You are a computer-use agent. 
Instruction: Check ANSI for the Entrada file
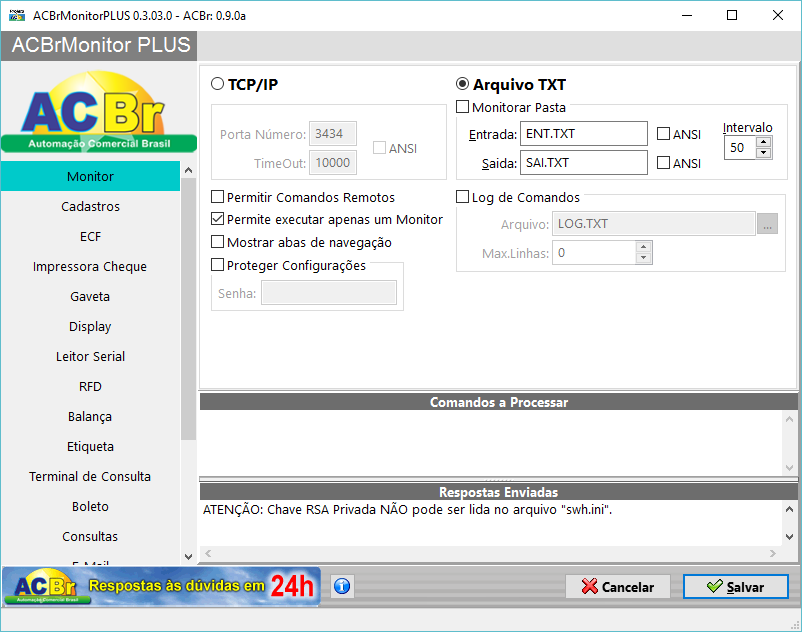663,133
